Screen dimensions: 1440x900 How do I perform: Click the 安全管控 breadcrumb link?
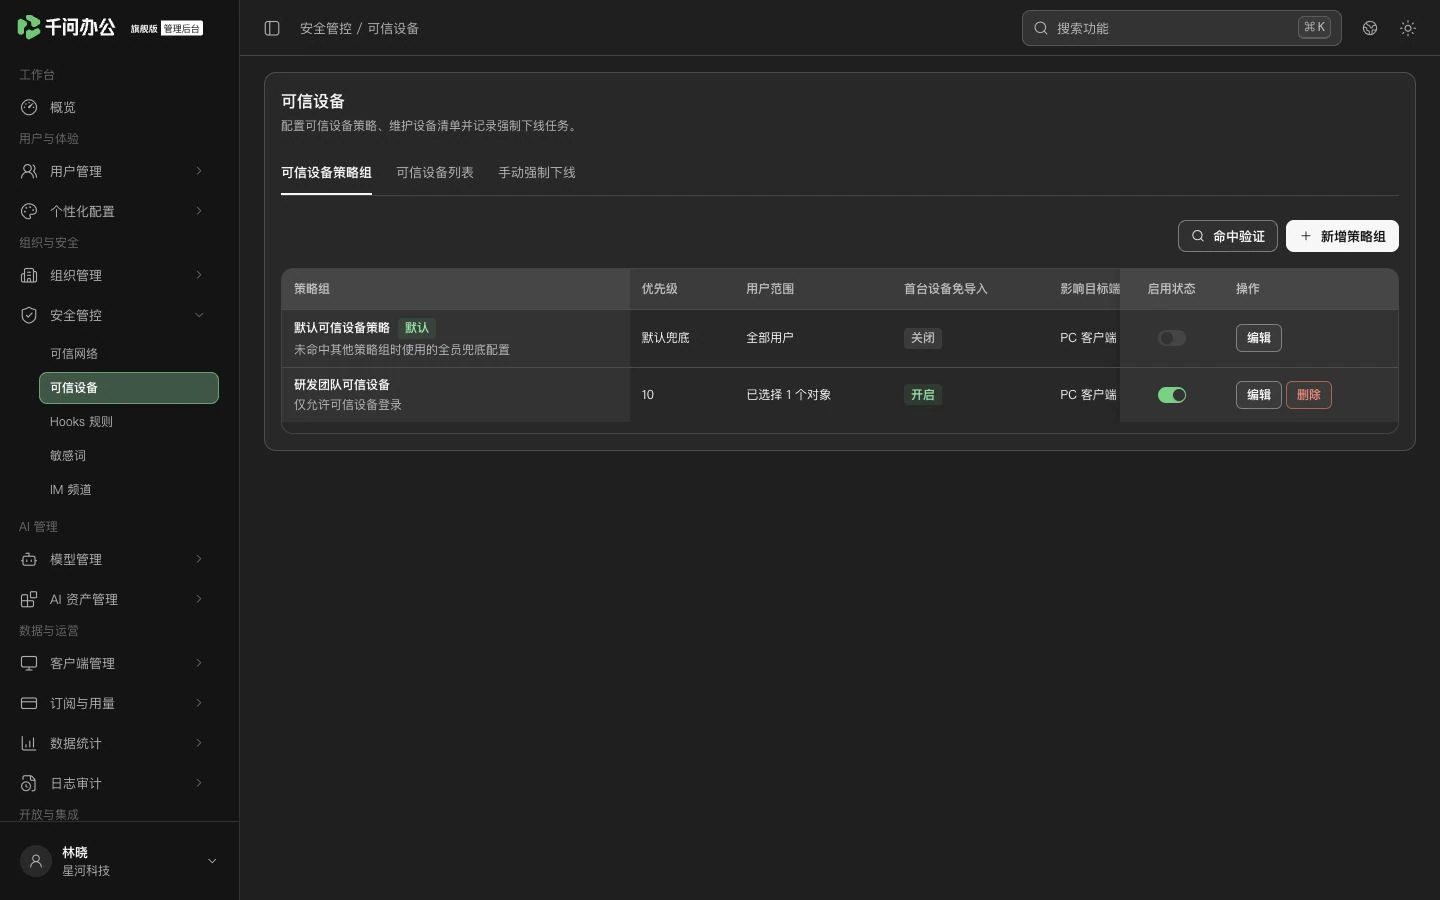point(326,28)
